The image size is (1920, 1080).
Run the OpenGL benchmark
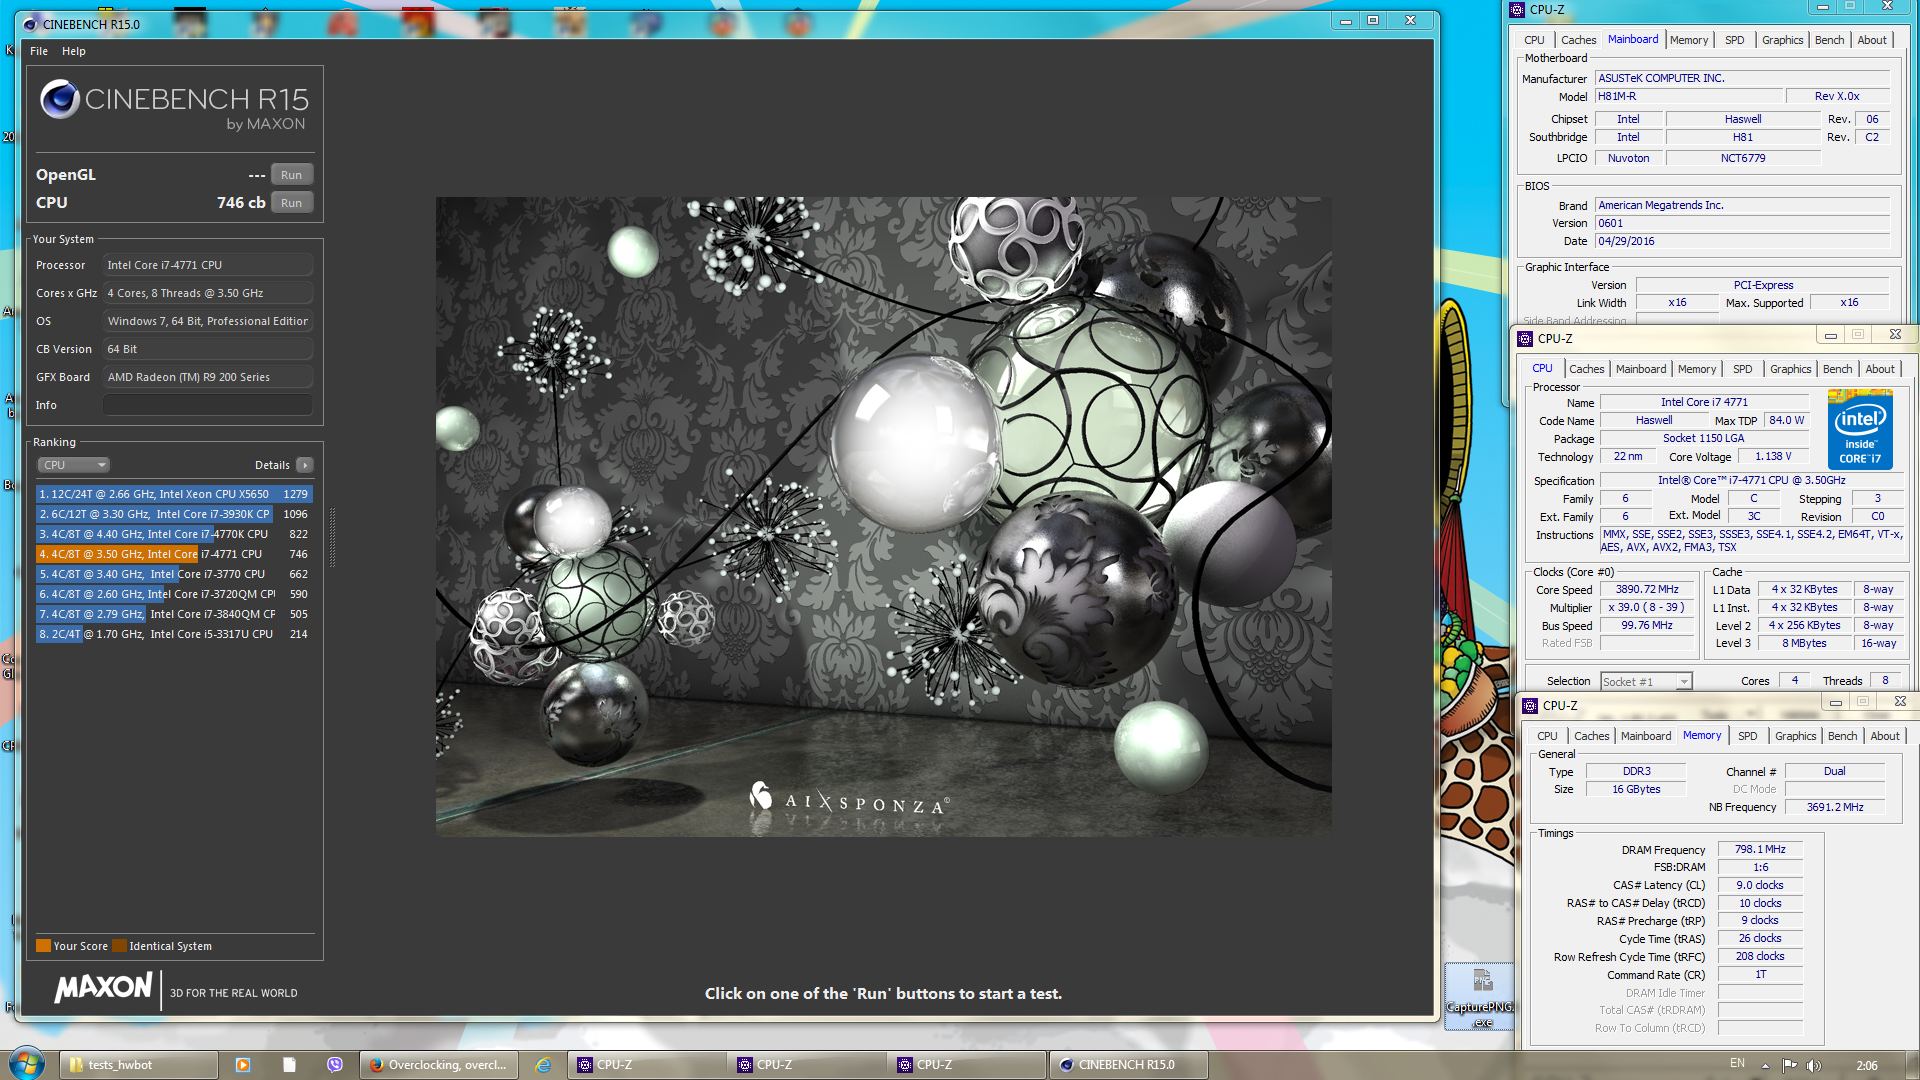tap(291, 175)
